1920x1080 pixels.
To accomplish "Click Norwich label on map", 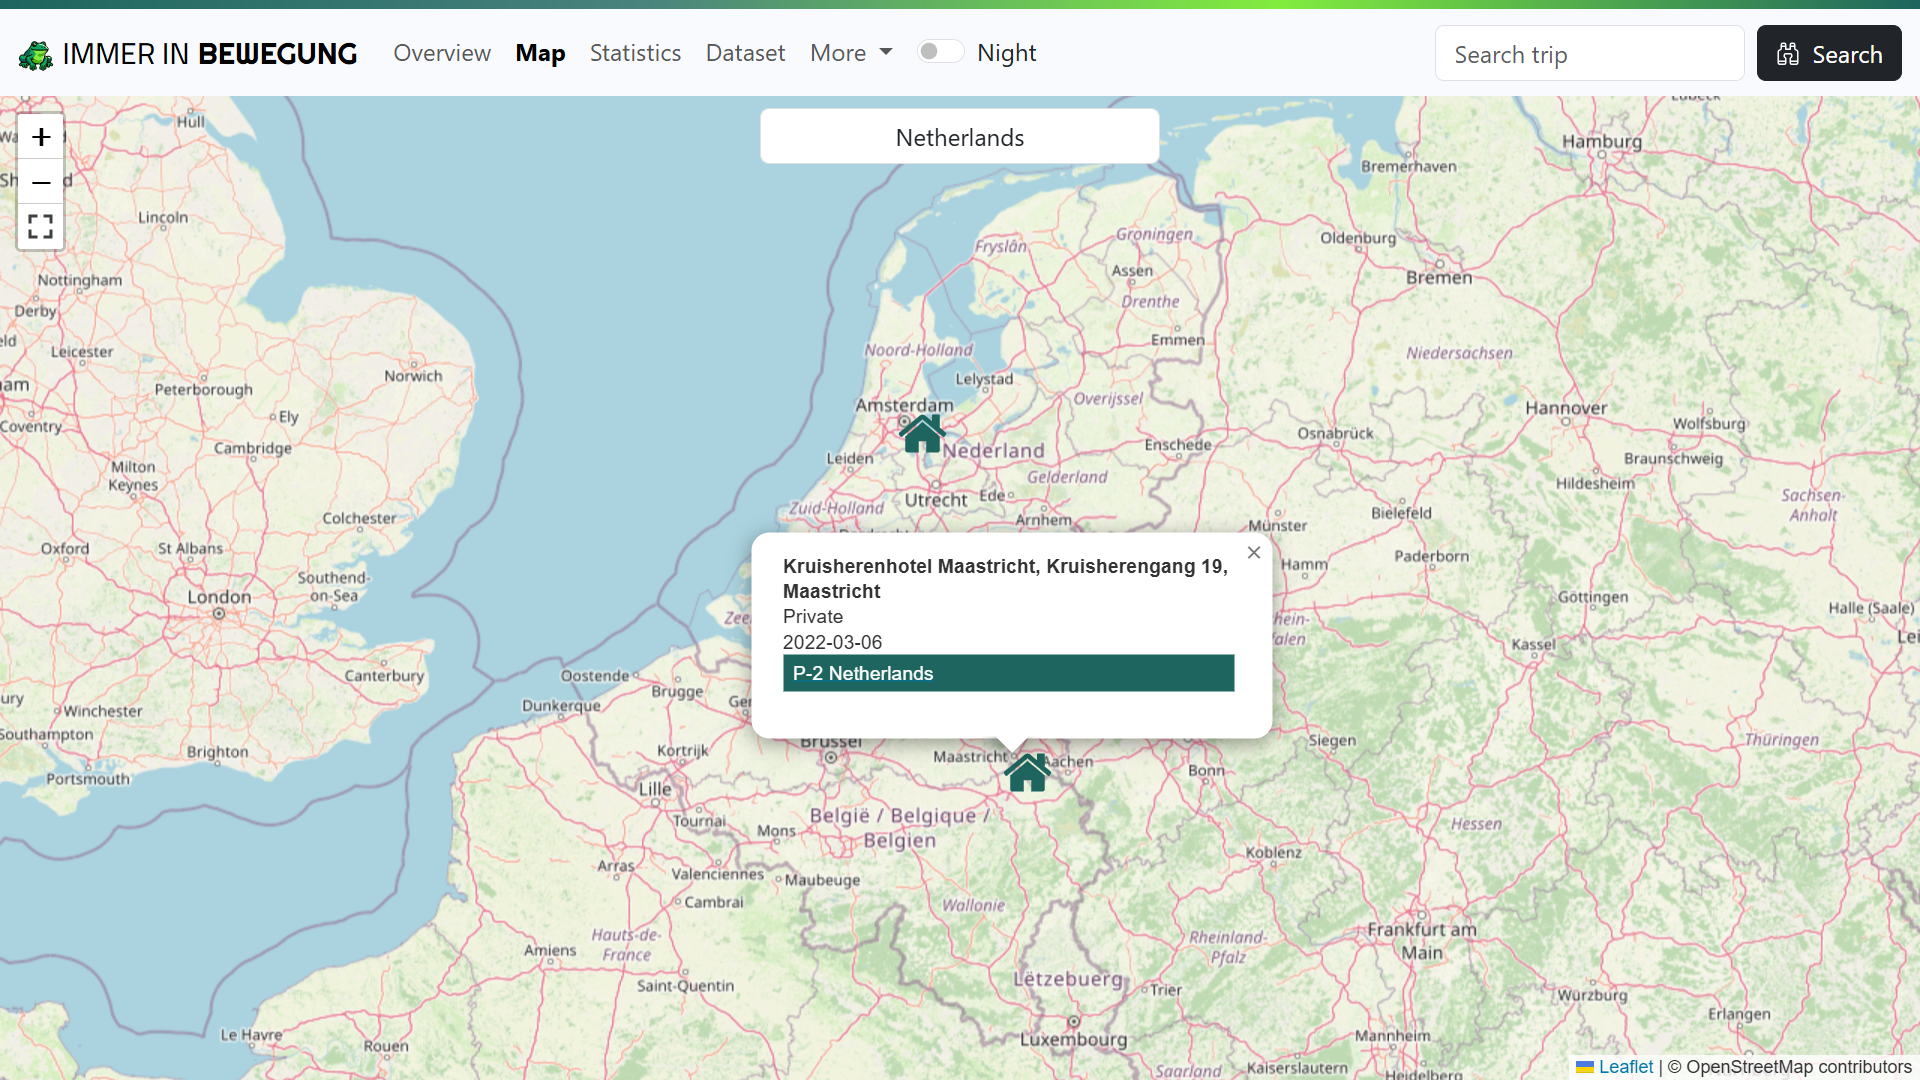I will coord(413,376).
